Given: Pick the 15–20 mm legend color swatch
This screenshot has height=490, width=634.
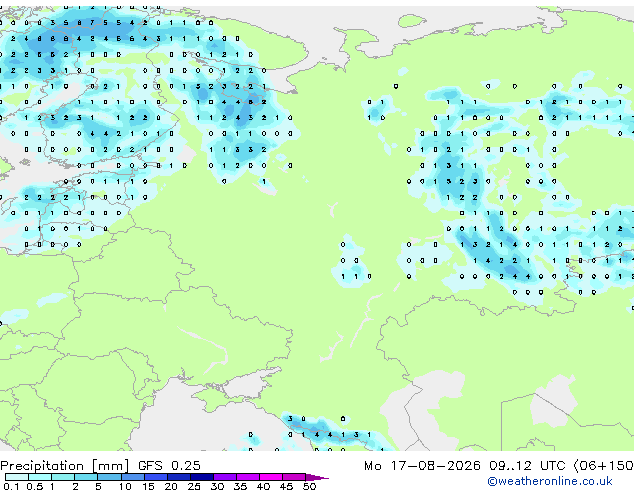Looking at the screenshot, I should 155,477.
